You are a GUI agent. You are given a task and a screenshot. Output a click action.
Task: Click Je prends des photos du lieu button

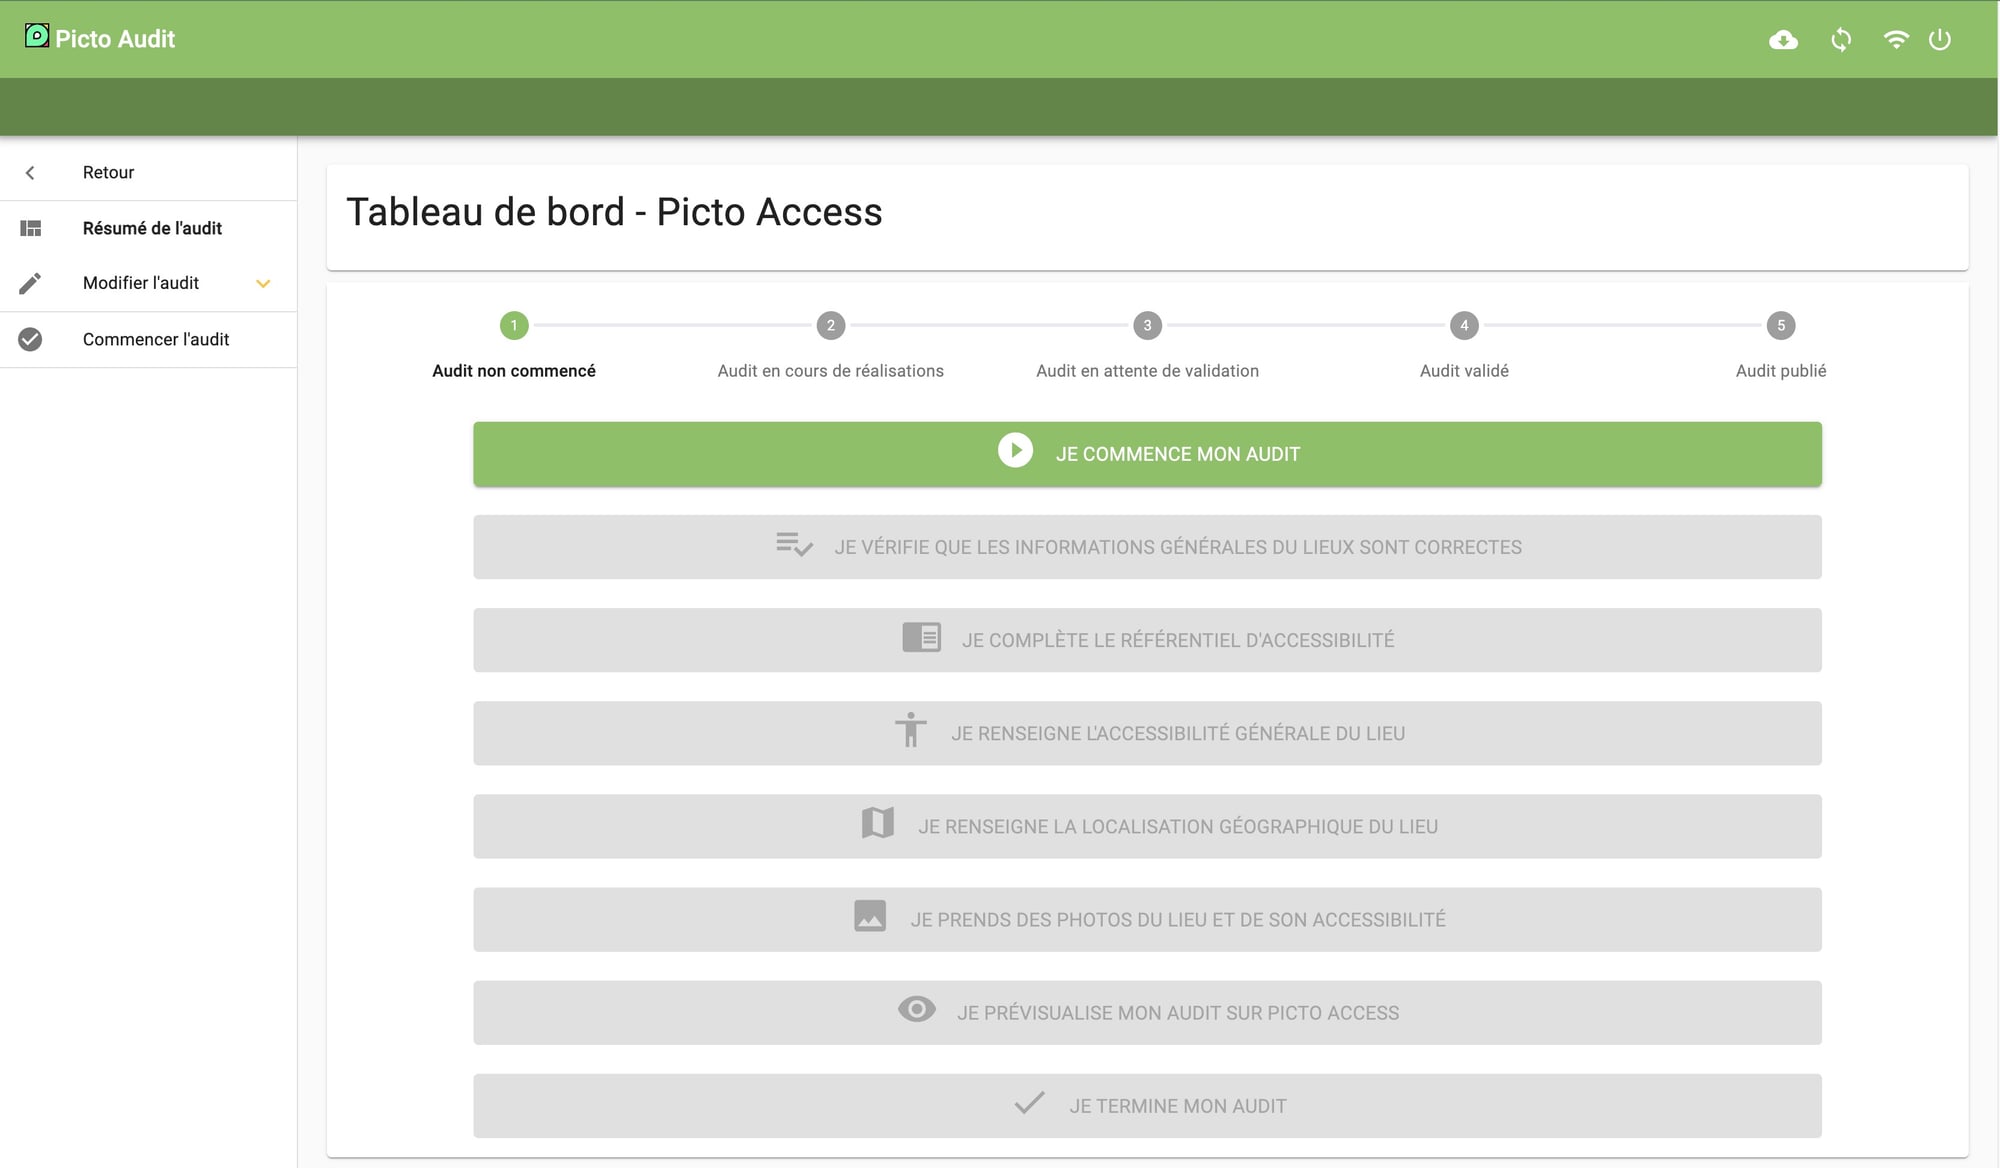[x=1147, y=919]
